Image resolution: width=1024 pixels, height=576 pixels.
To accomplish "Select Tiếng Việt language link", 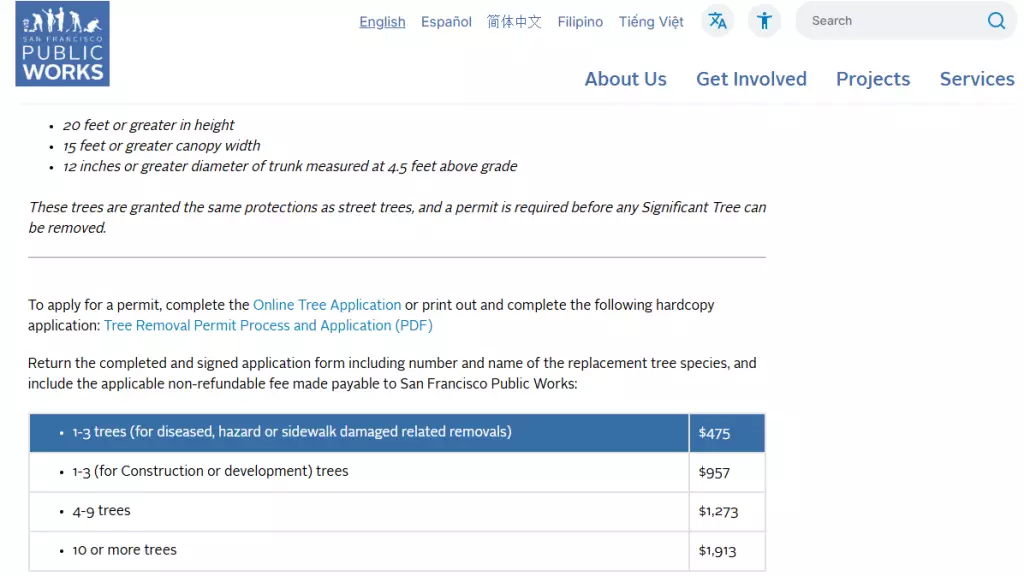I will tap(651, 22).
